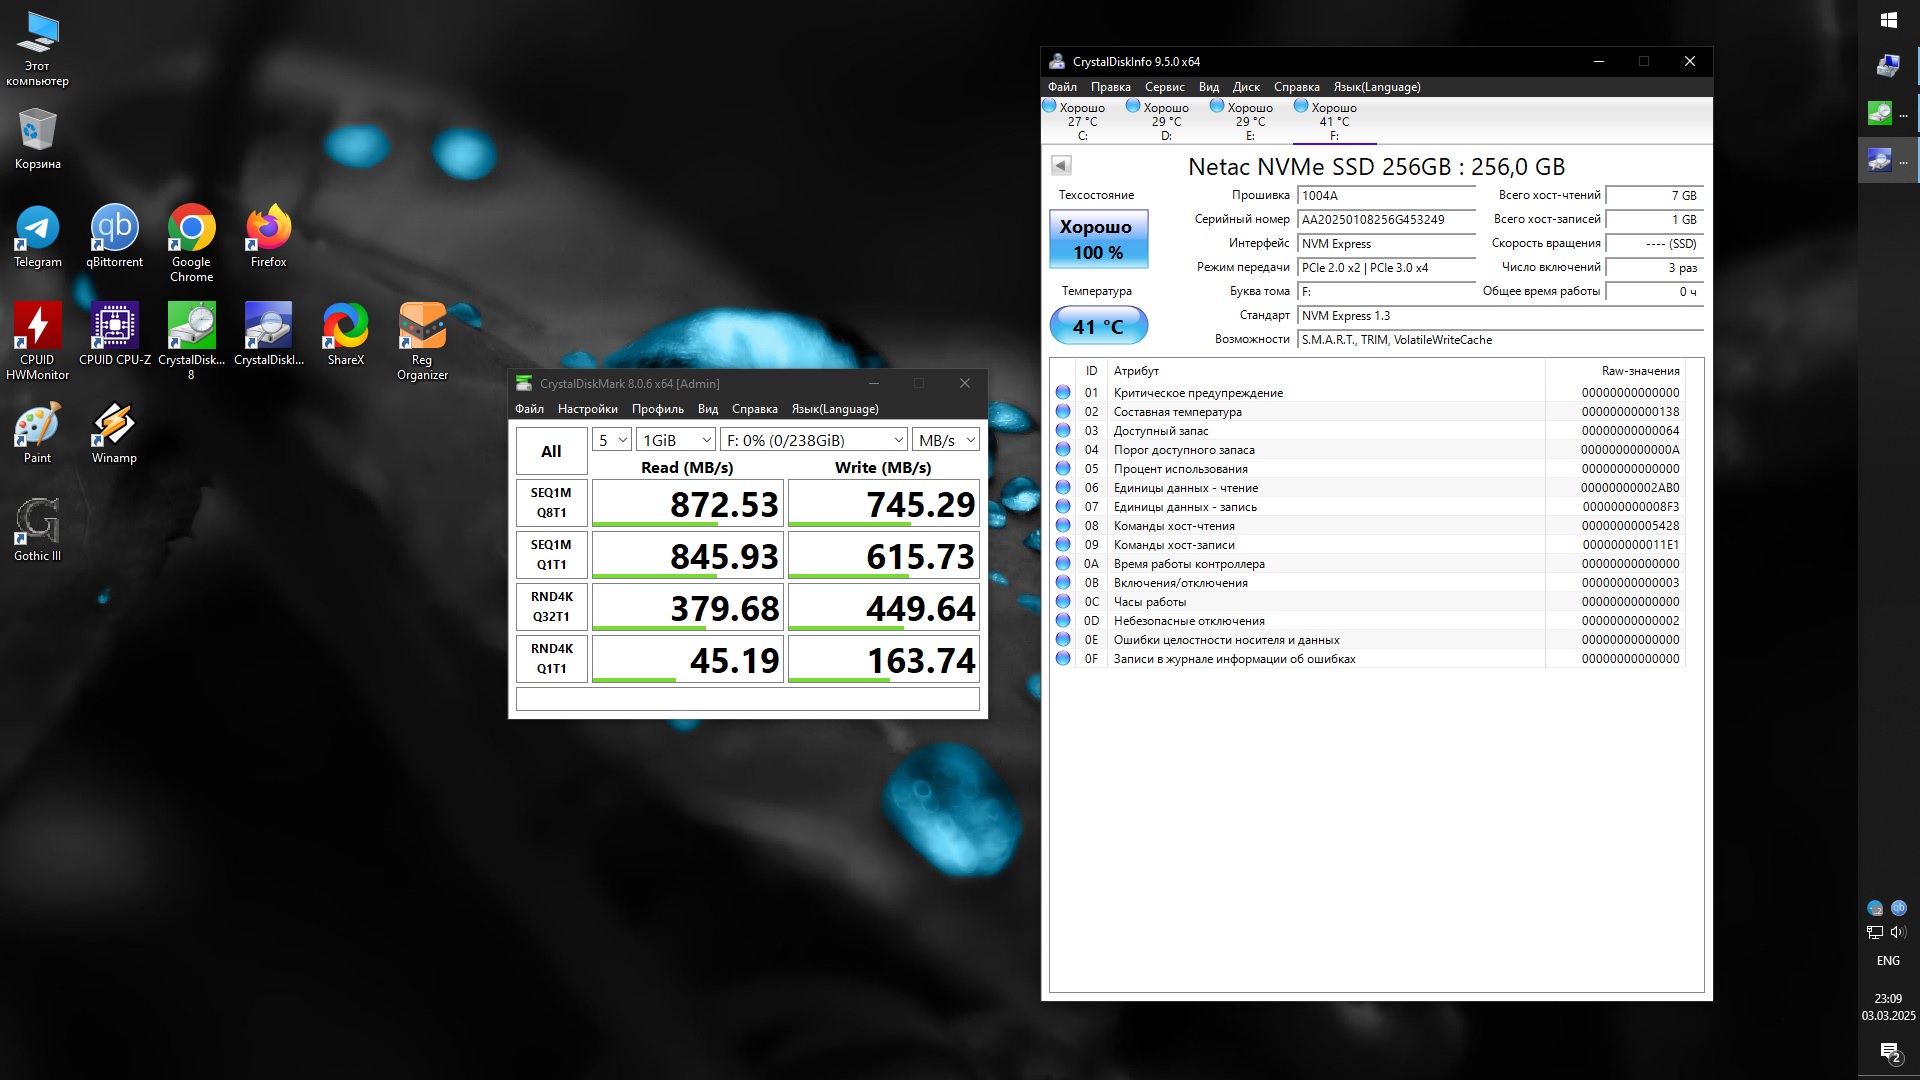Click SEQ1M Q8T1 read result 872.53
This screenshot has width=1920, height=1080.
tap(687, 503)
